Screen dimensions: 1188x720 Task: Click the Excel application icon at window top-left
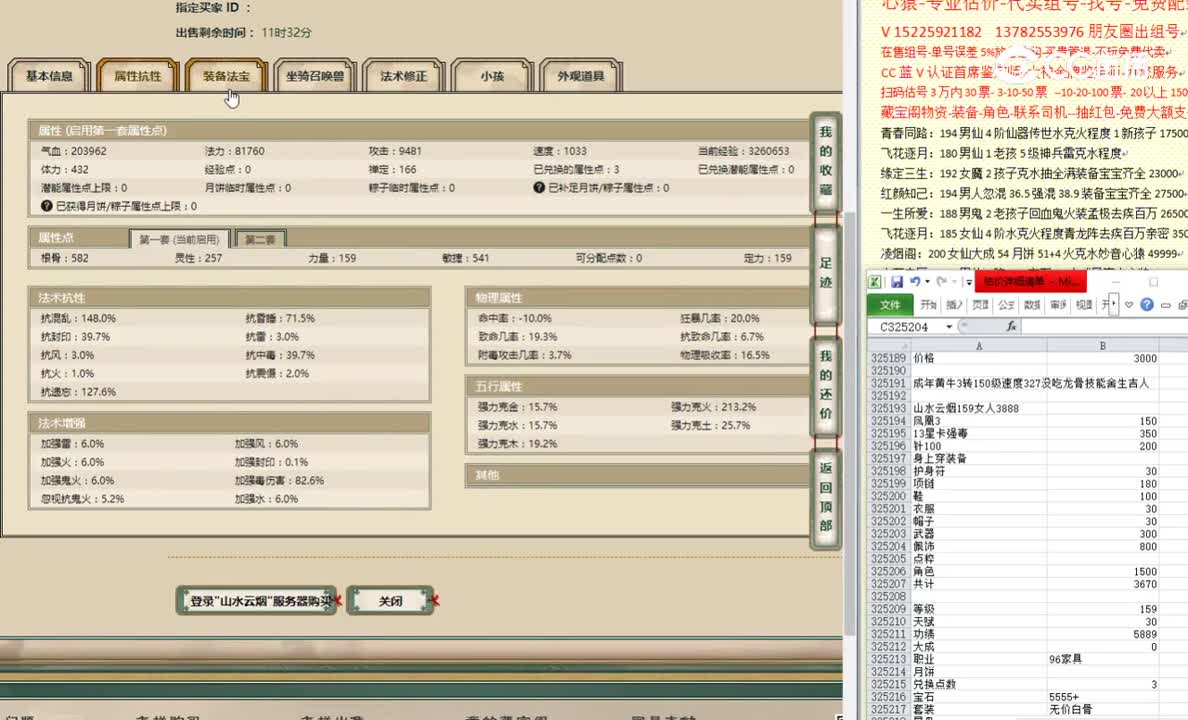pos(875,281)
